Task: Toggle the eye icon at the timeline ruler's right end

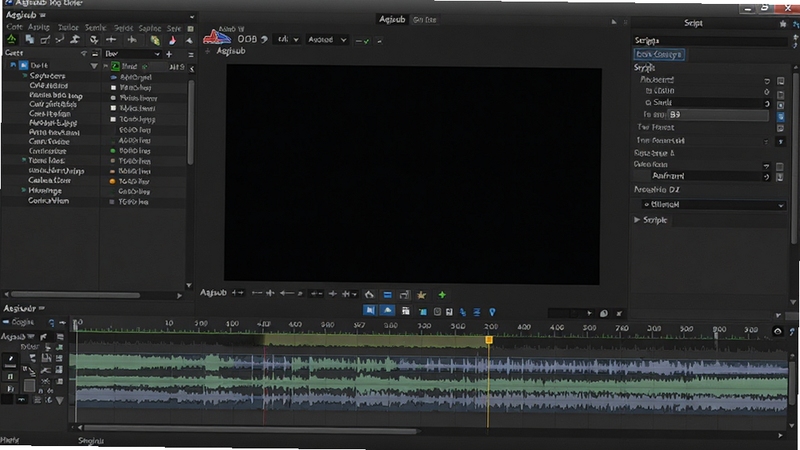Action: pyautogui.click(x=778, y=331)
